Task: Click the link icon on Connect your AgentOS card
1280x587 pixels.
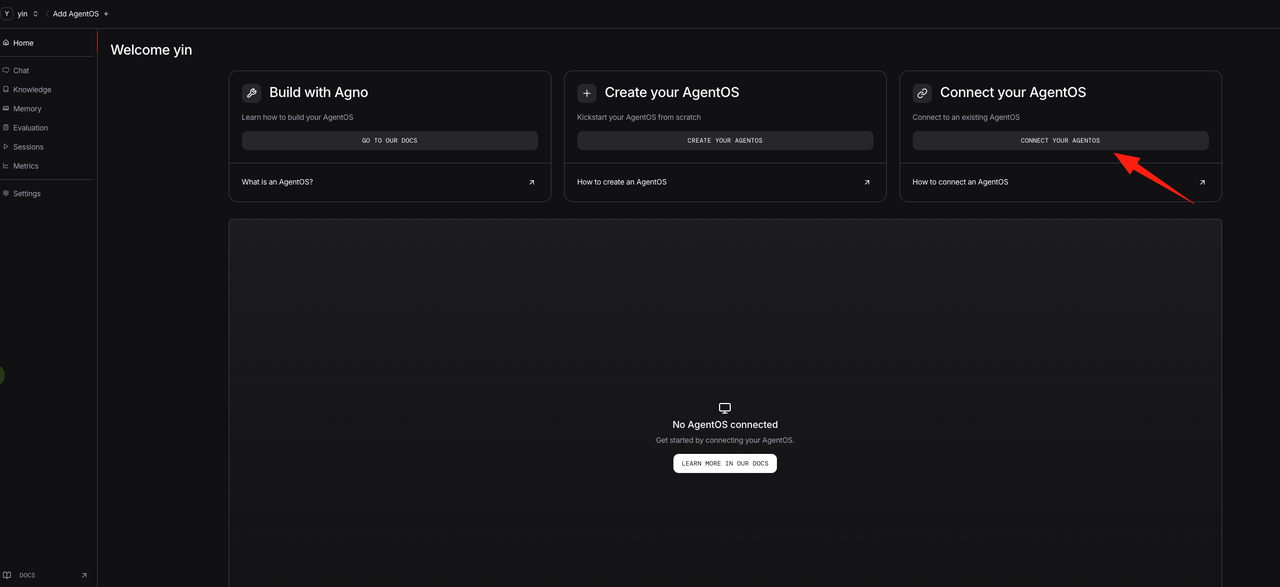Action: click(x=922, y=93)
